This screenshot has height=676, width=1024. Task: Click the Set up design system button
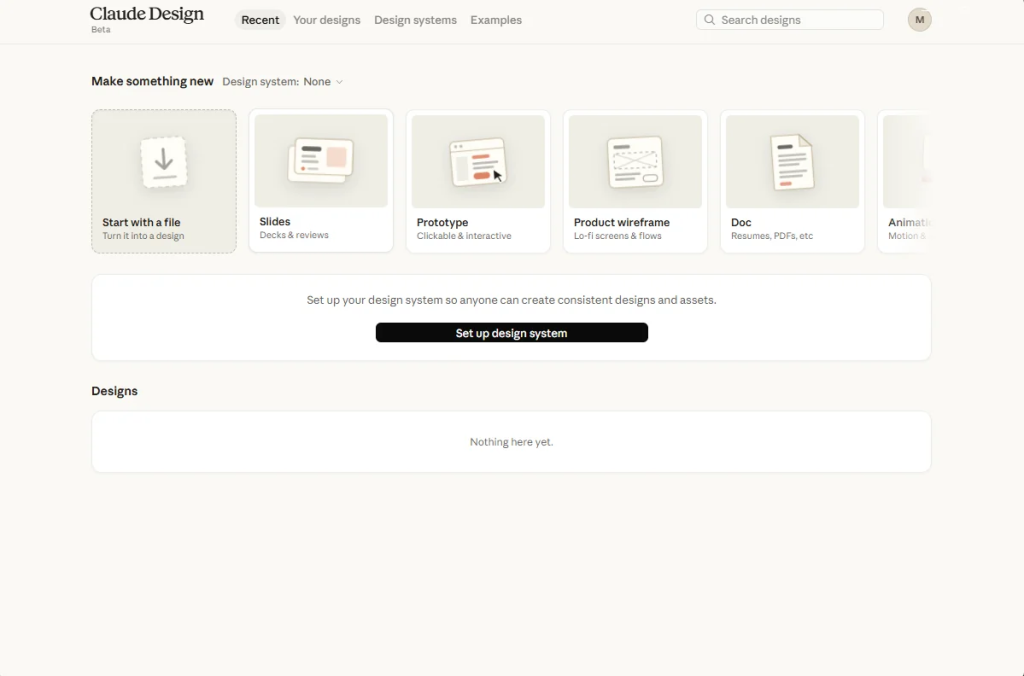coord(511,332)
